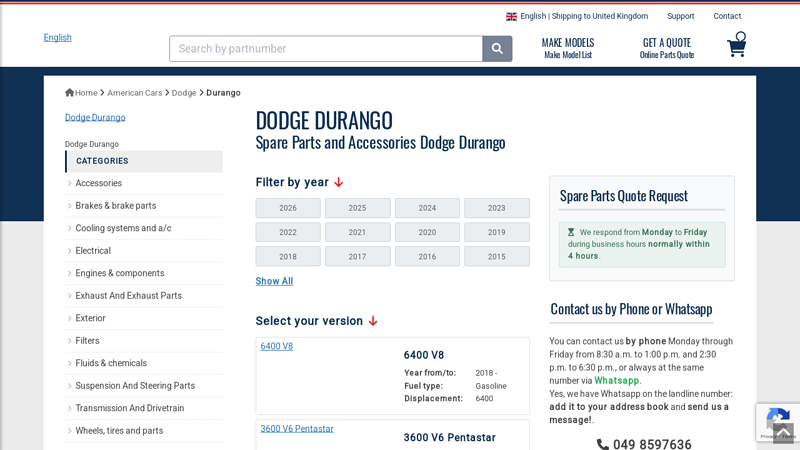Filter by year 2019
800x450 pixels.
(496, 232)
